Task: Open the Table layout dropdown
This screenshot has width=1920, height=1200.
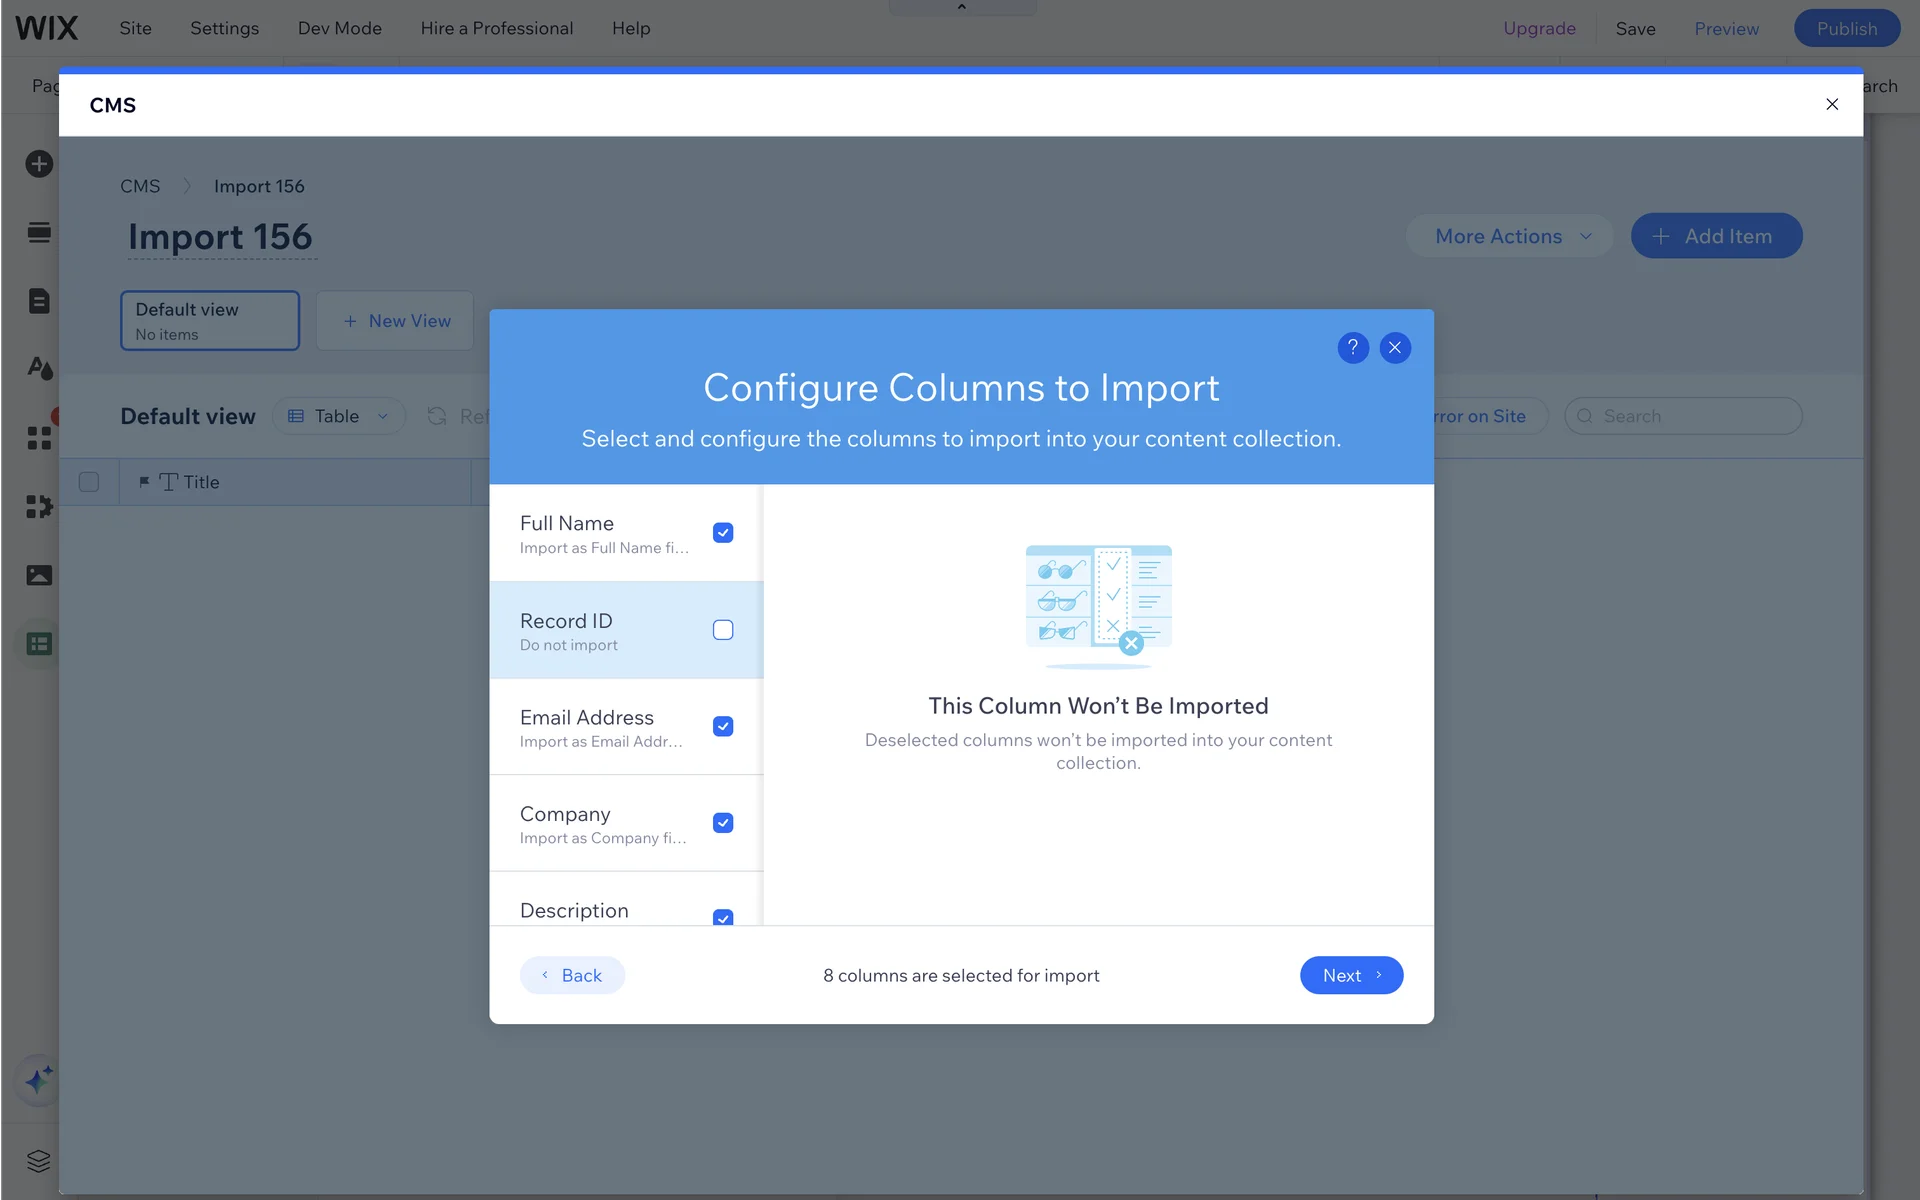Action: tap(339, 416)
